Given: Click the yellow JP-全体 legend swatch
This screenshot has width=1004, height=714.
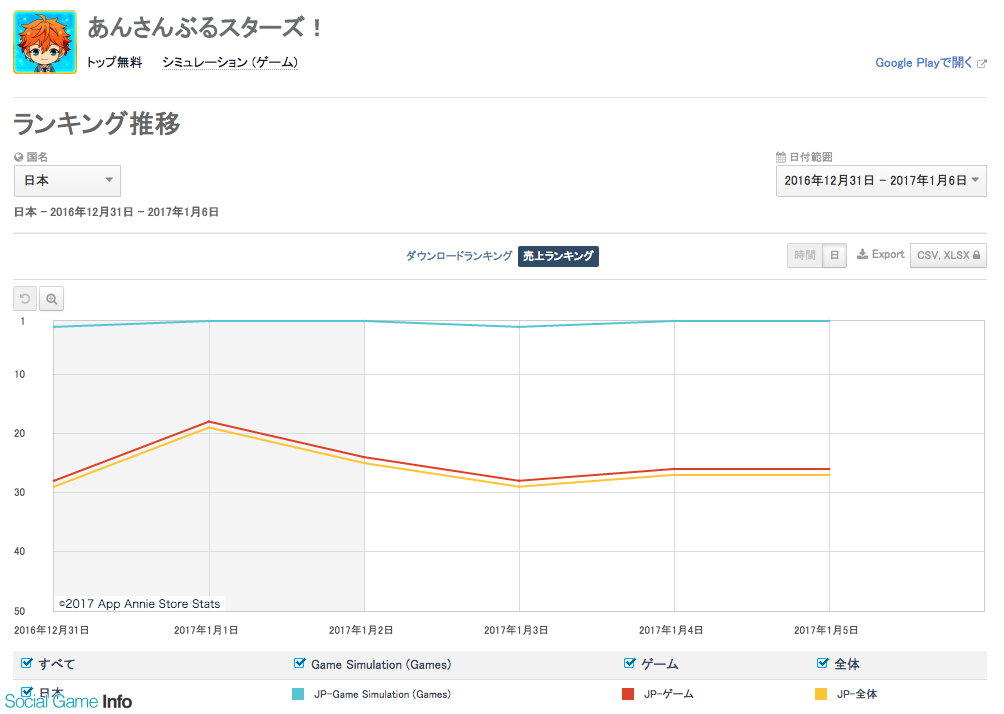Looking at the screenshot, I should coord(821,694).
